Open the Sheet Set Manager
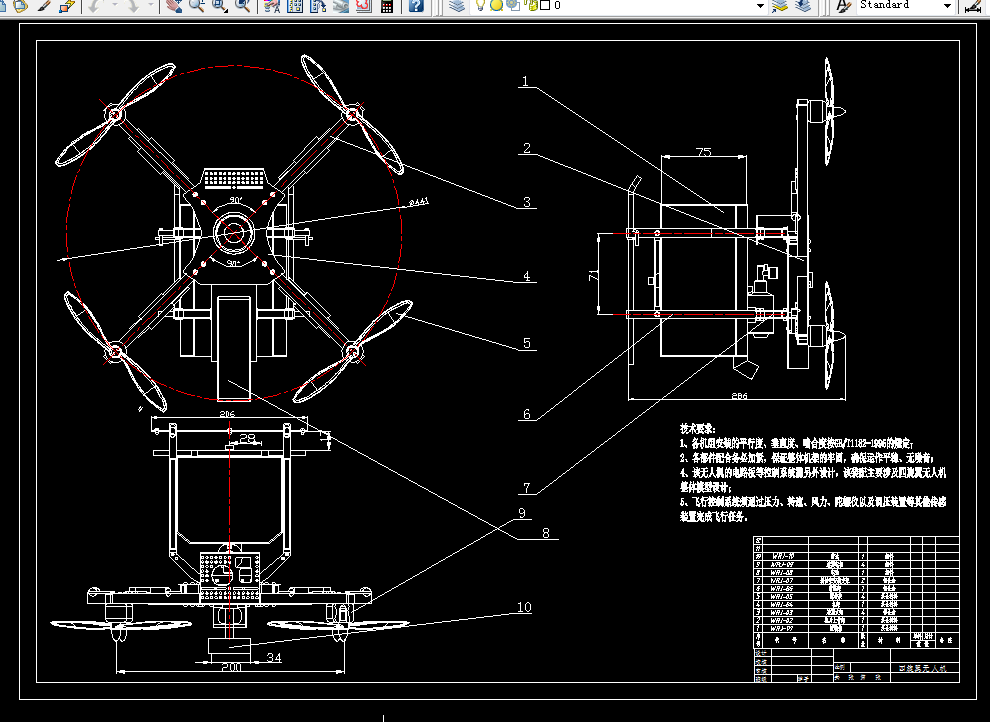Screen dimensions: 990x722 (341, 6)
